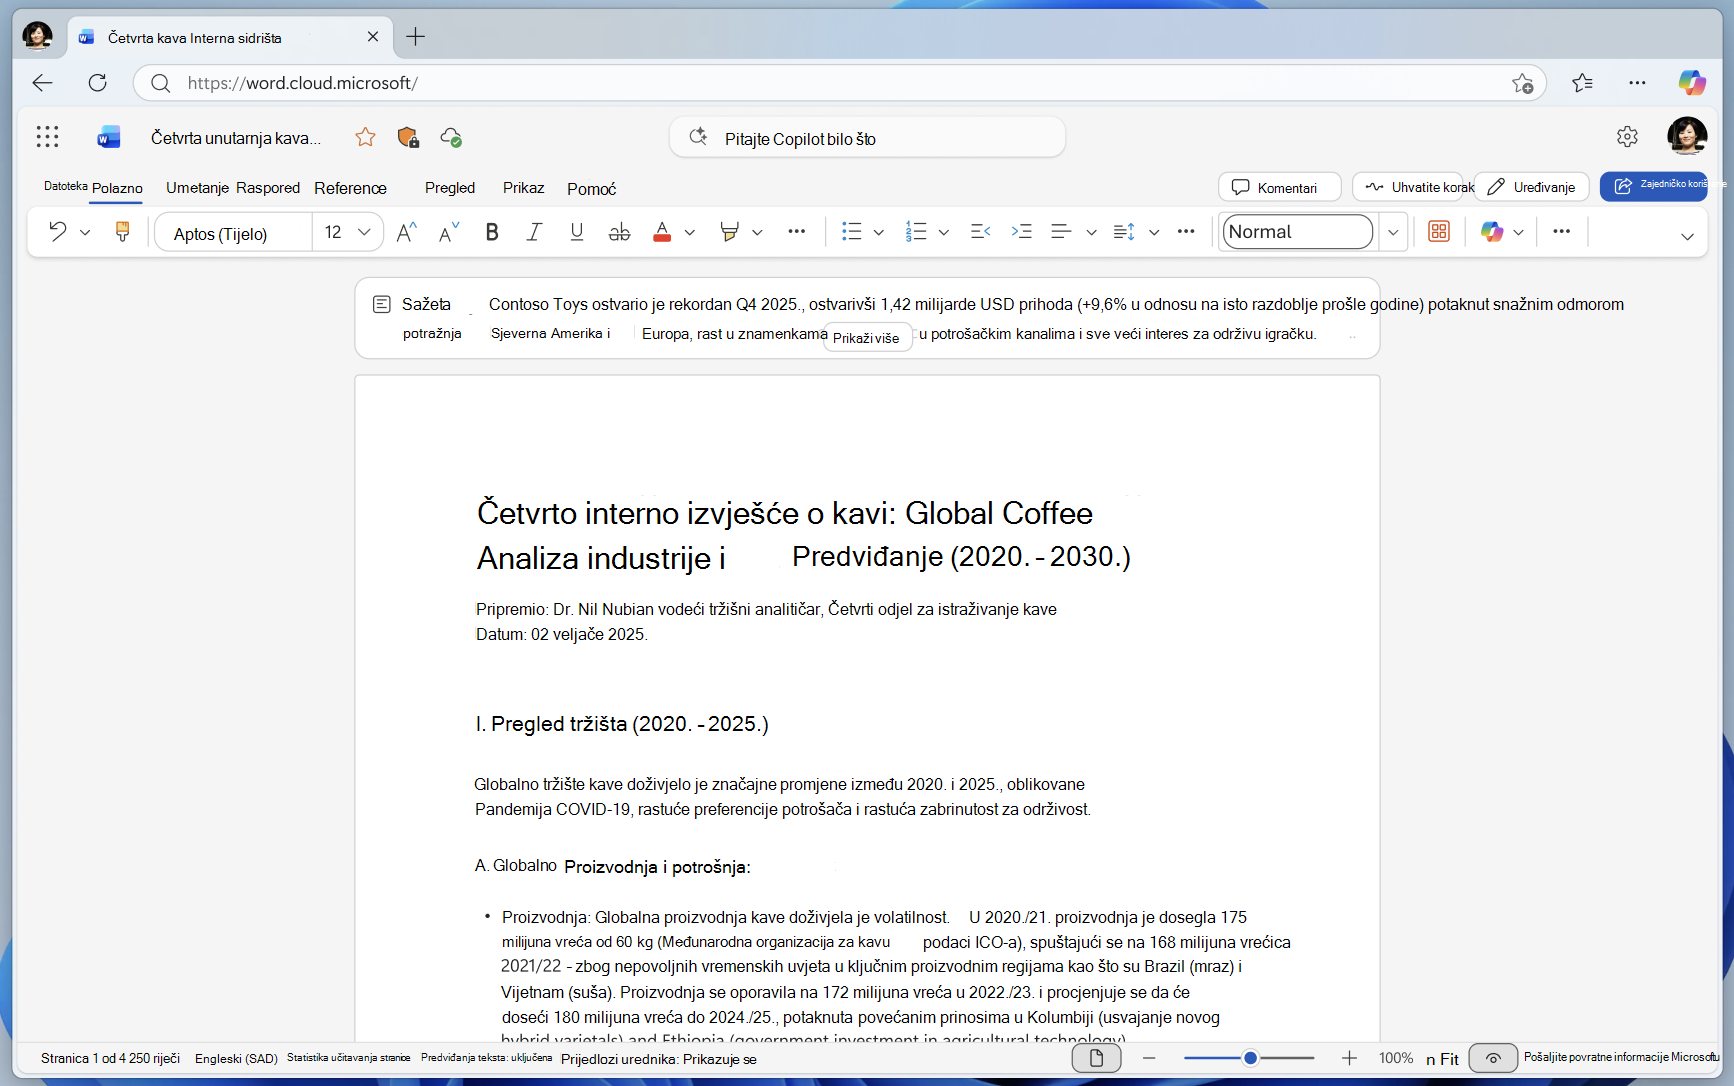Expand the undo dropdown arrow
1734x1086 pixels.
[85, 232]
